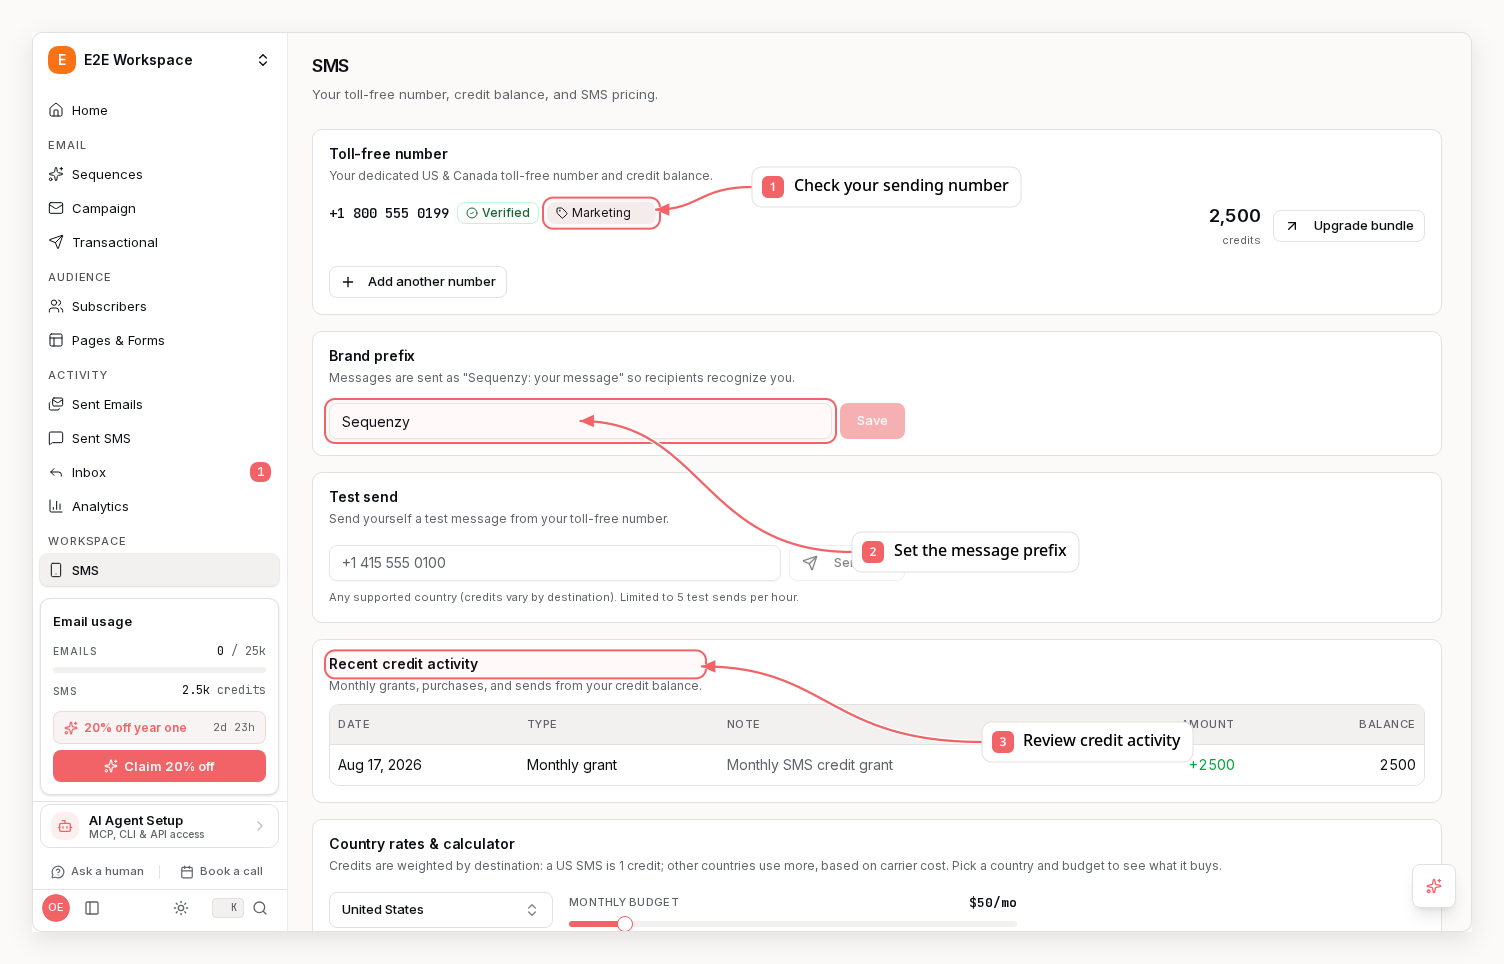
Task: Open Transactional emails page
Action: click(x=160, y=242)
